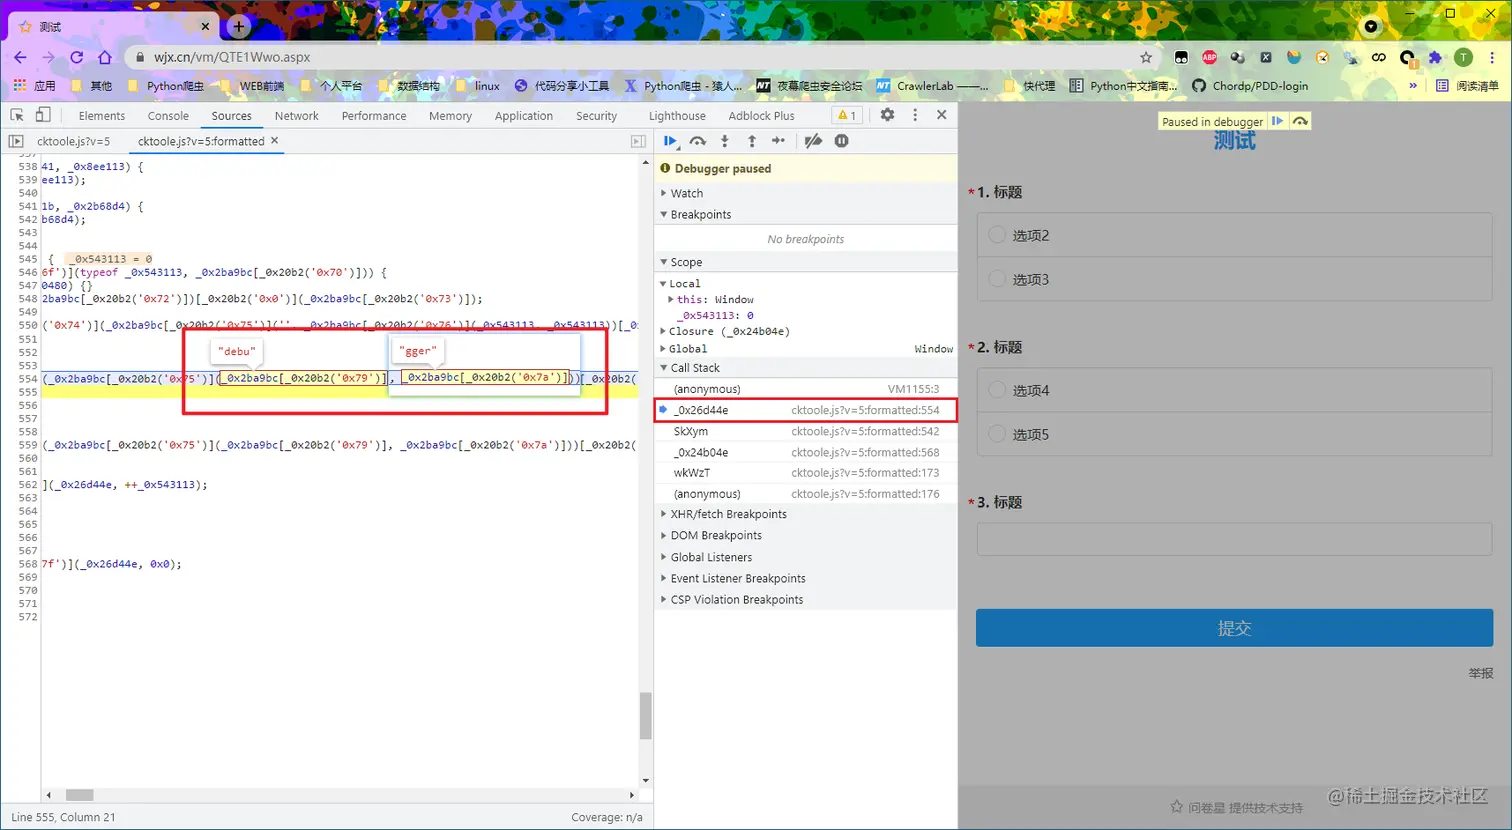Open the cktoole.js?v=5 file tab
Viewport: 1512px width, 830px height.
73,141
